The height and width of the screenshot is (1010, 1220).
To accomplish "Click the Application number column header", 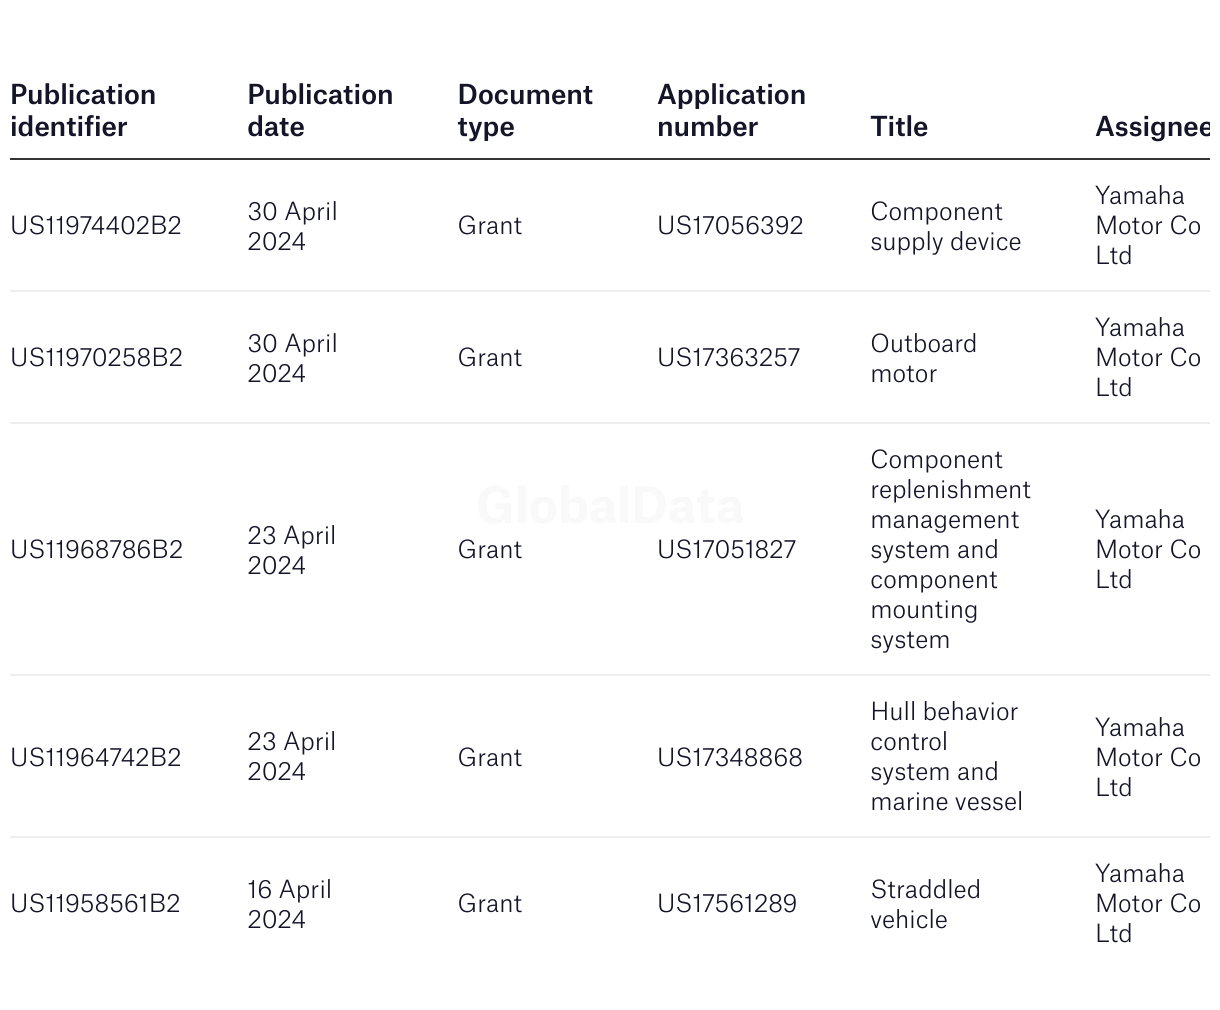I will click(x=731, y=111).
